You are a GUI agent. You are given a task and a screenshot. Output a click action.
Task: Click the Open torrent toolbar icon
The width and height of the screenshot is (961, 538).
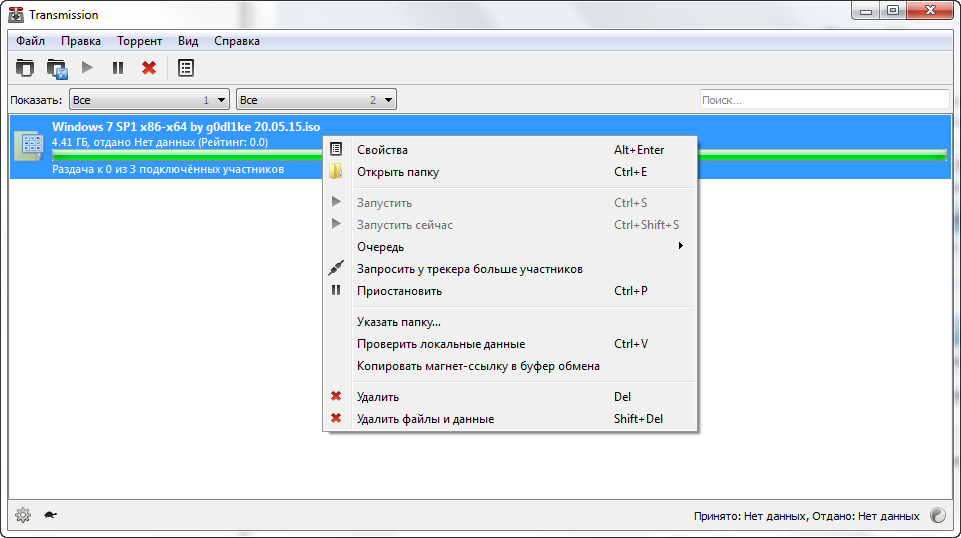click(25, 68)
